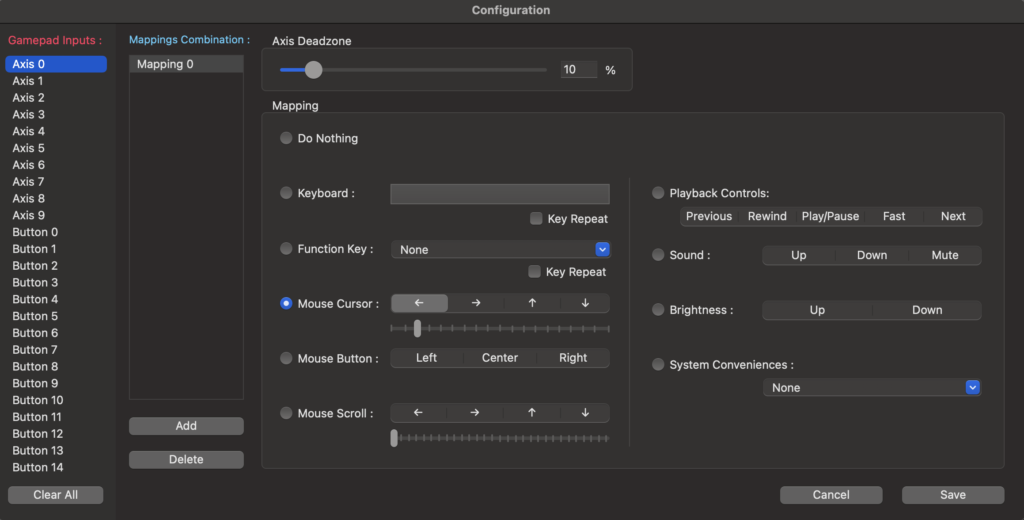This screenshot has height=520, width=1024.
Task: Select down arrow in Mouse Cursor row
Action: point(585,303)
